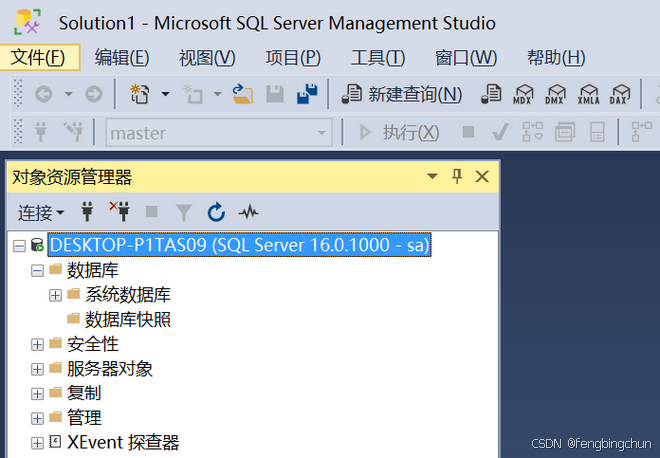660x458 pixels.
Task: Click the New Project toolbar icon
Action: pyautogui.click(x=140, y=93)
